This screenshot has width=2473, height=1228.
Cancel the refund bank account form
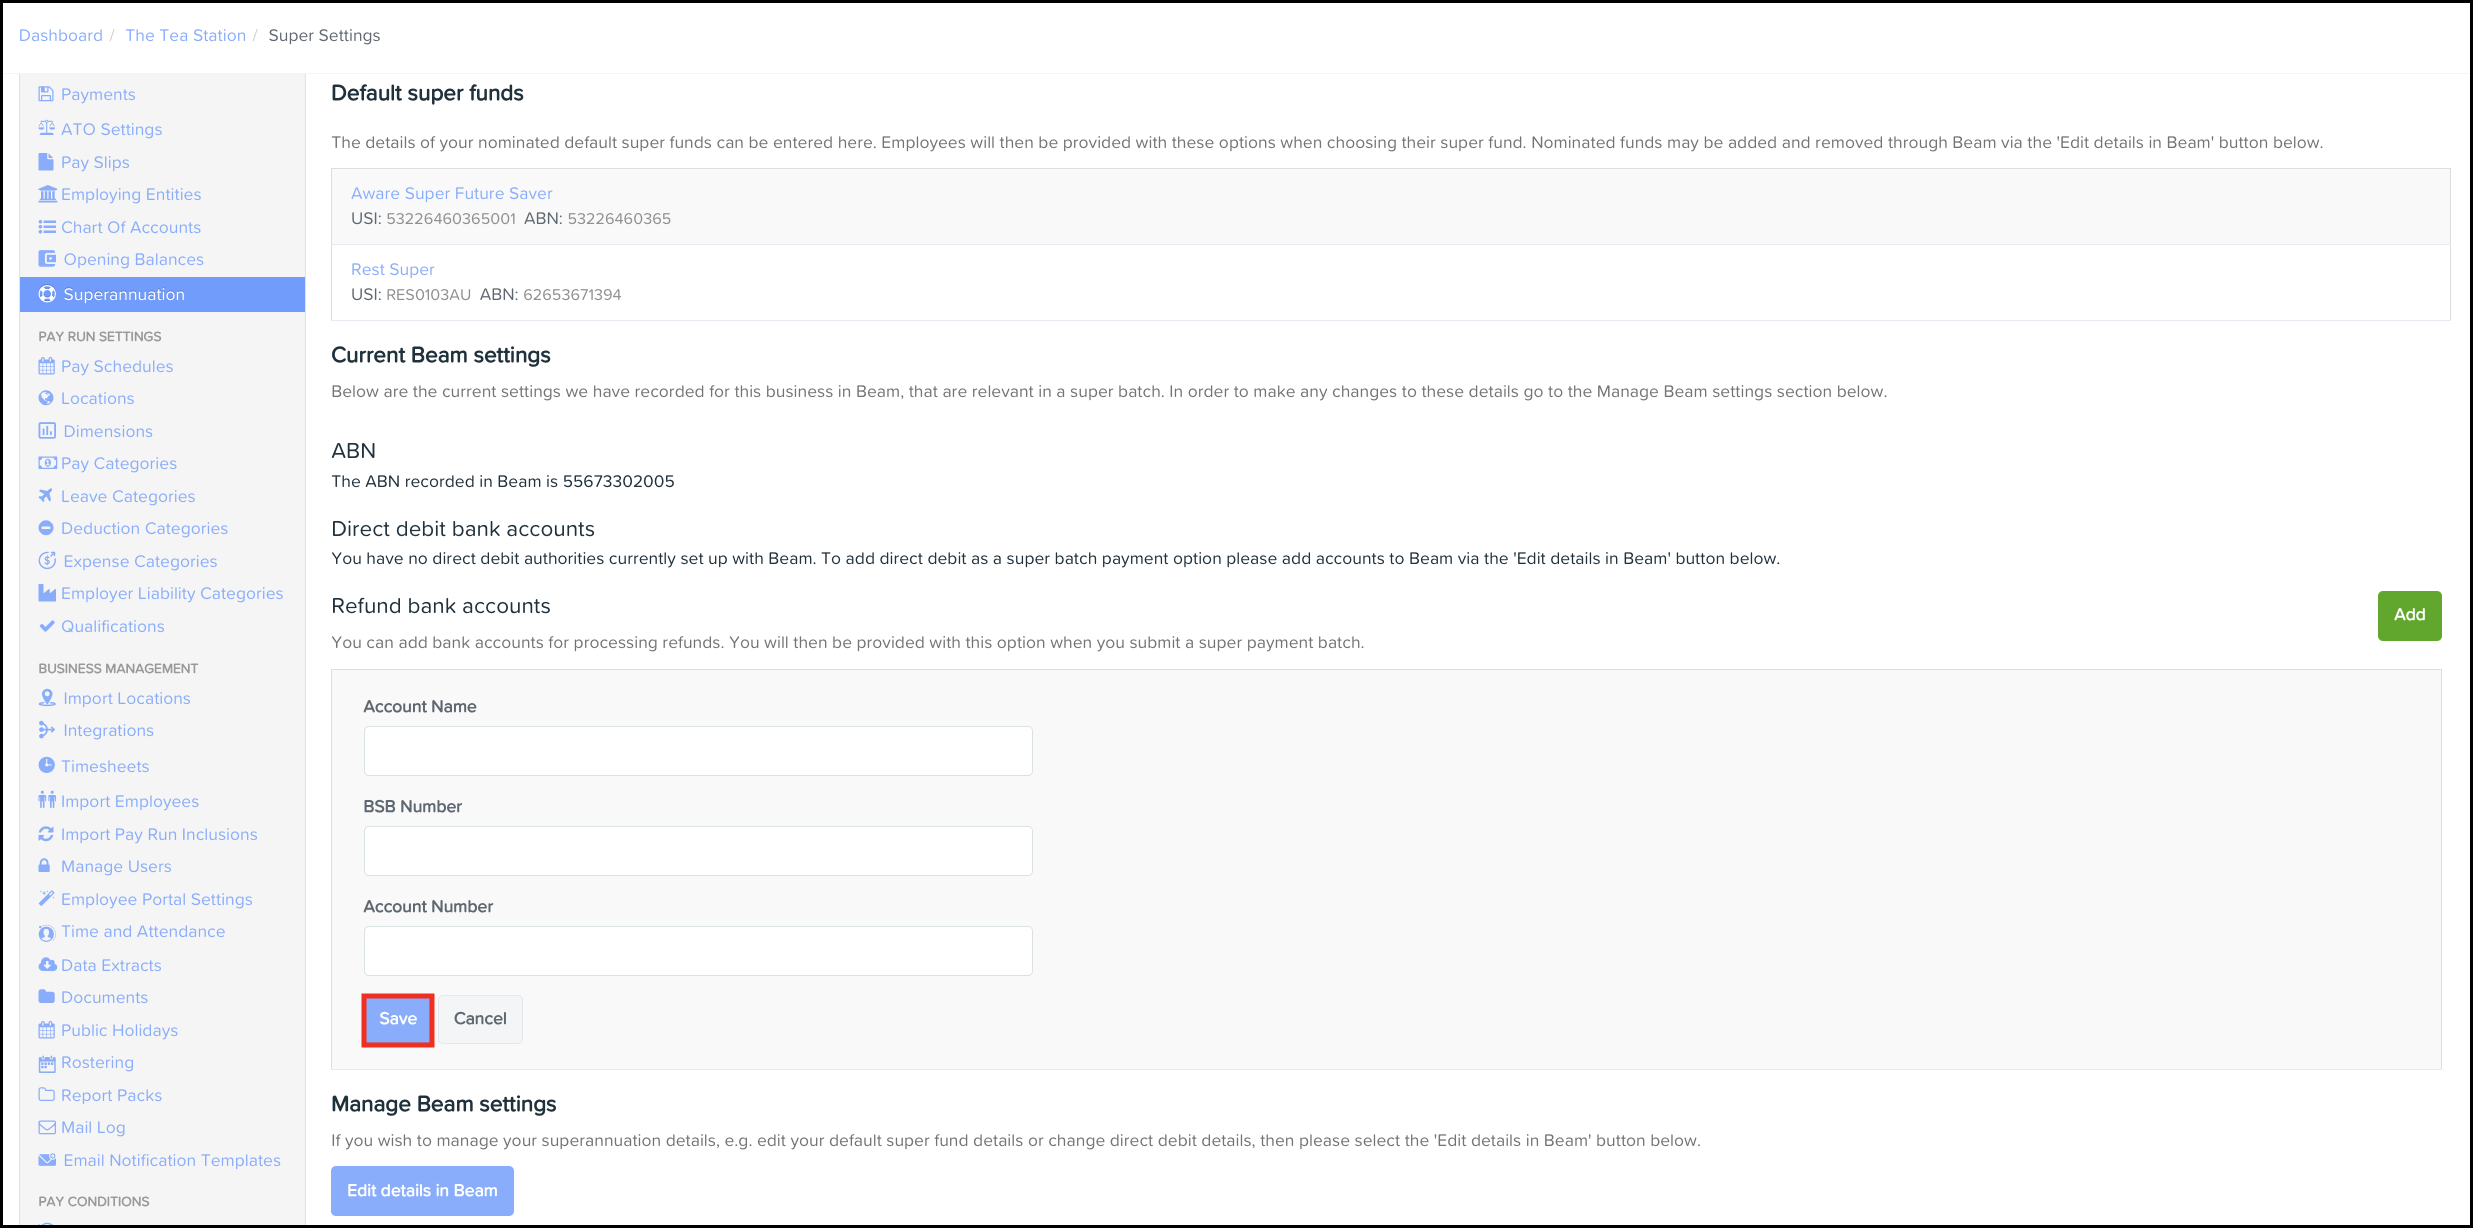(x=480, y=1019)
